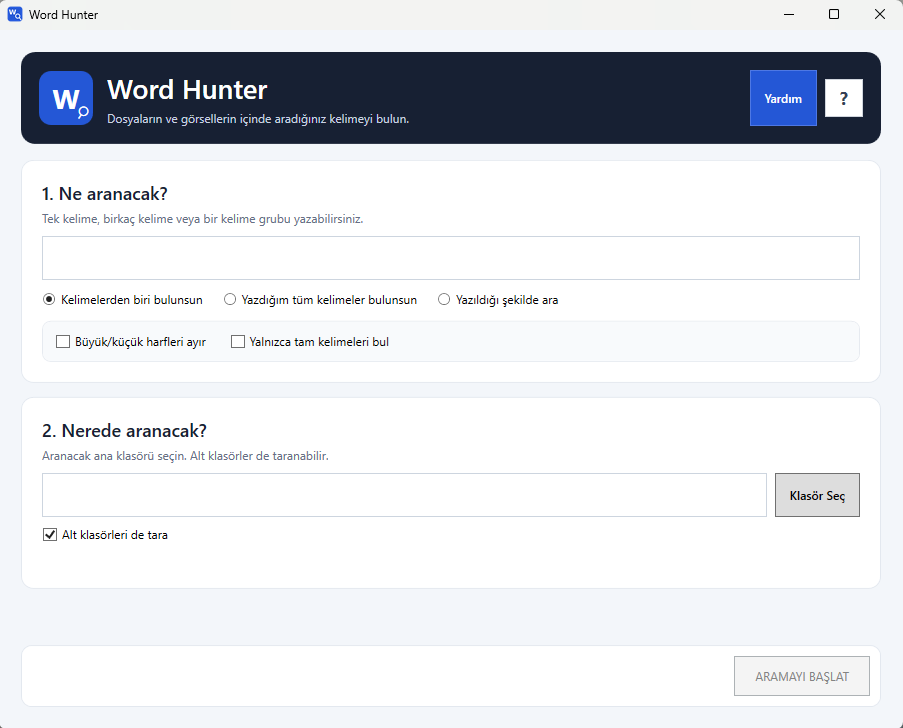Click the '1. Ne aranacak?' heading
Image resolution: width=903 pixels, height=728 pixels.
pos(105,194)
